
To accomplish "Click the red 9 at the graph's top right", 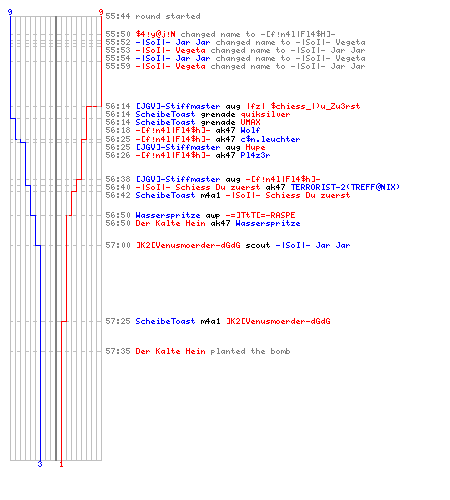I will tap(101, 12).
